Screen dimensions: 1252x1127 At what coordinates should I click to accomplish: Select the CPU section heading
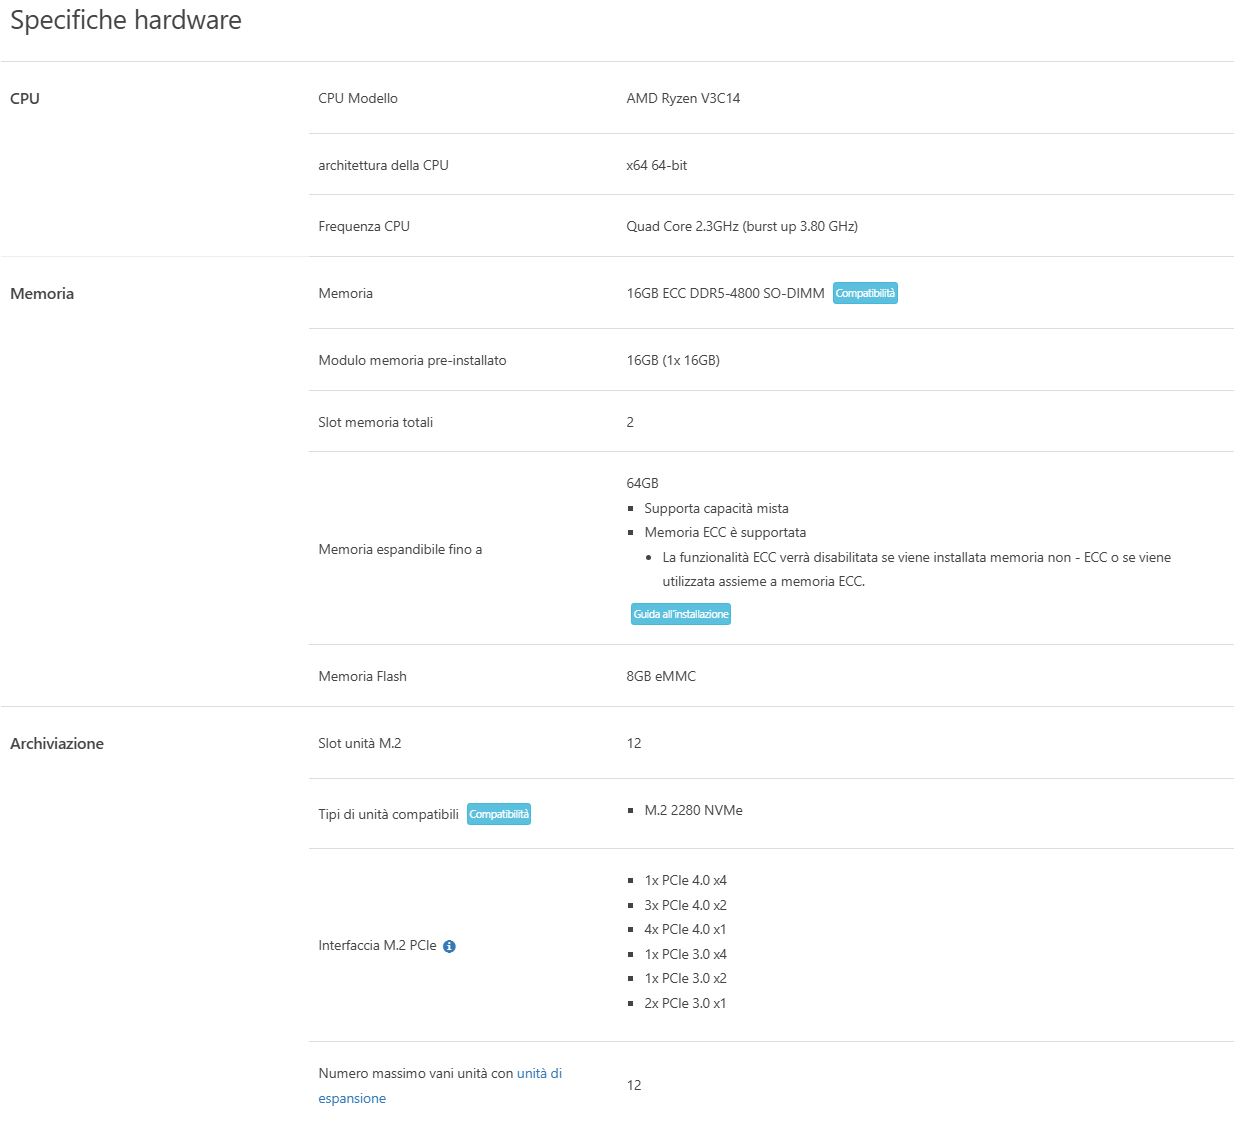(25, 99)
